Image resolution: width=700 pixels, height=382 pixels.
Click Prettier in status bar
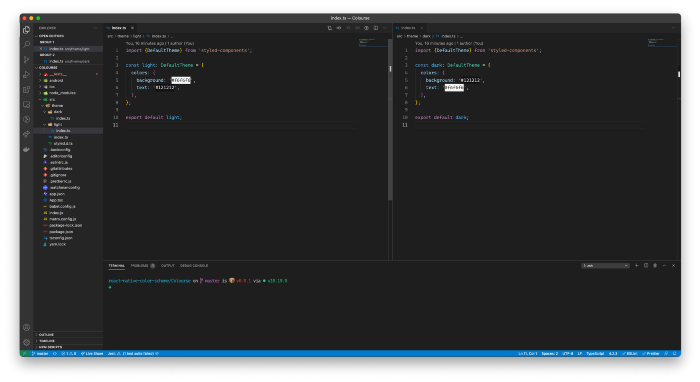651,353
